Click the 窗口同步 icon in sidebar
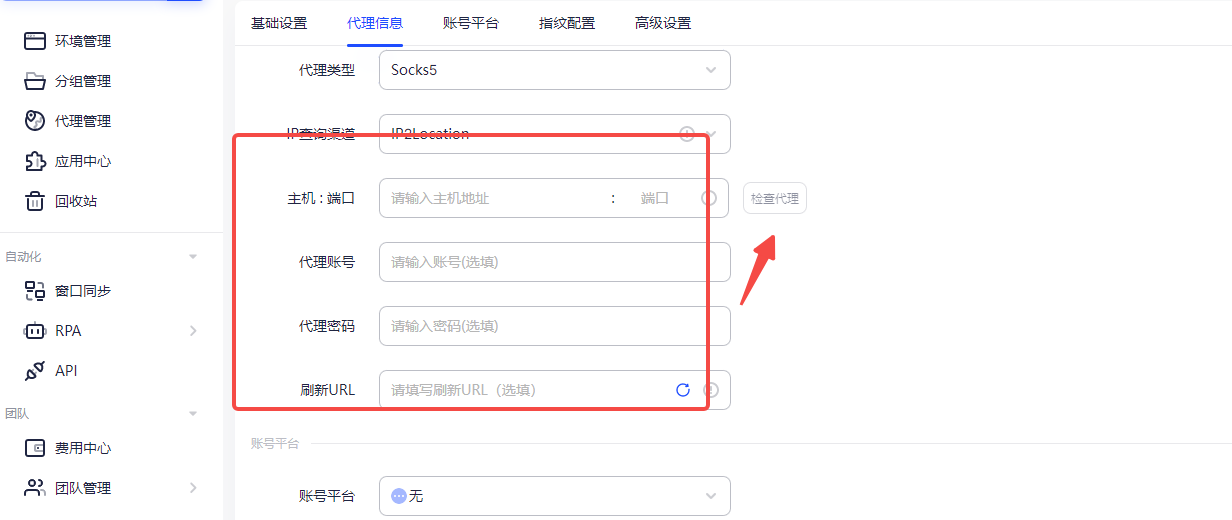The image size is (1232, 520). pos(35,291)
